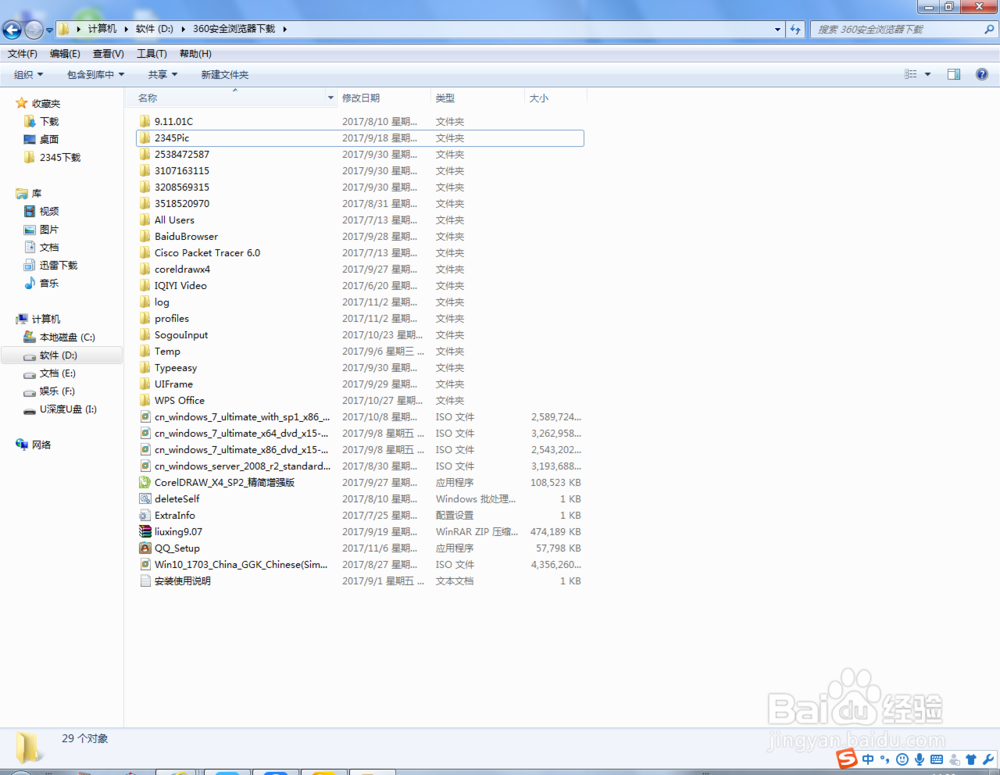The width and height of the screenshot is (1000, 775).
Task: Toggle the preview pane icon
Action: coord(953,75)
